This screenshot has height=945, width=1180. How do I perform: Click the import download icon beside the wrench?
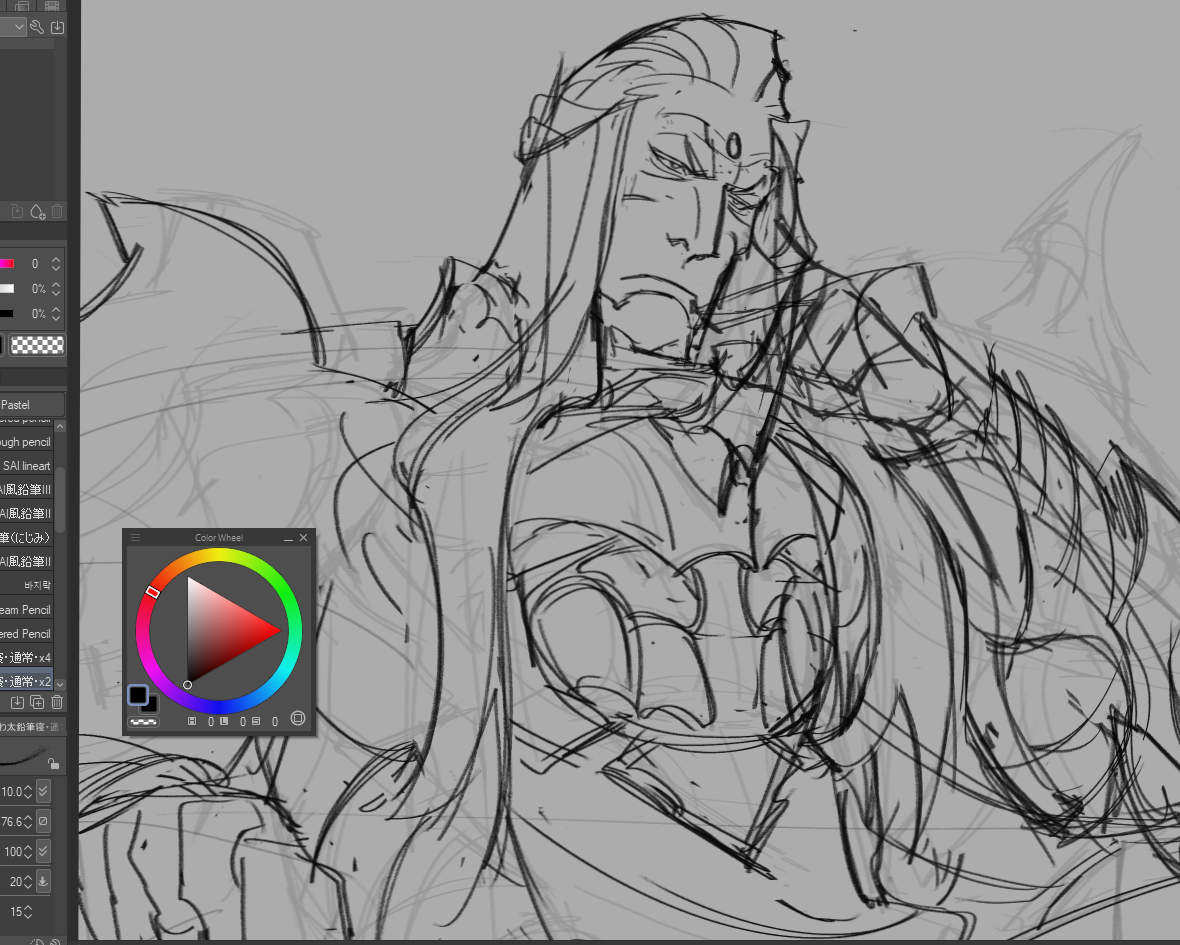pos(57,27)
